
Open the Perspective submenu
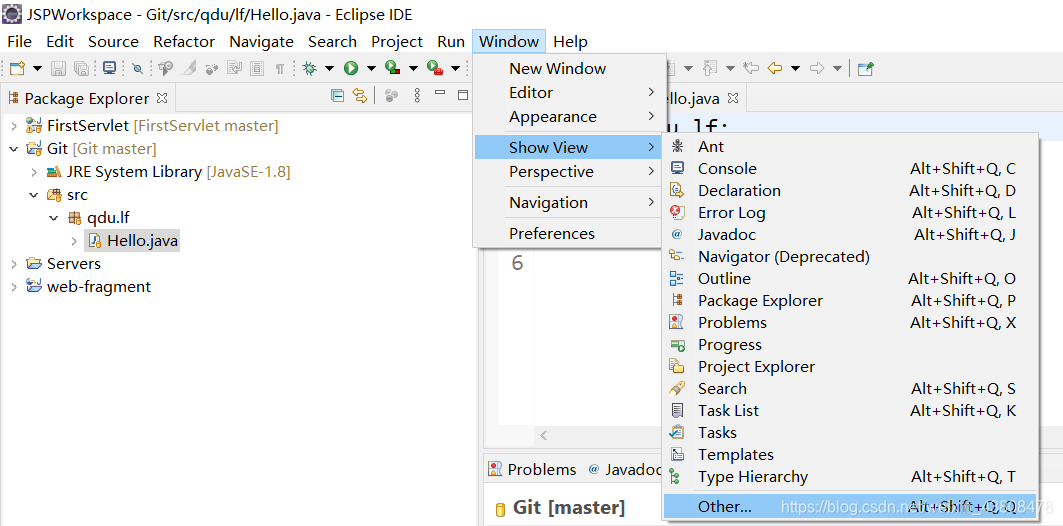click(x=567, y=172)
